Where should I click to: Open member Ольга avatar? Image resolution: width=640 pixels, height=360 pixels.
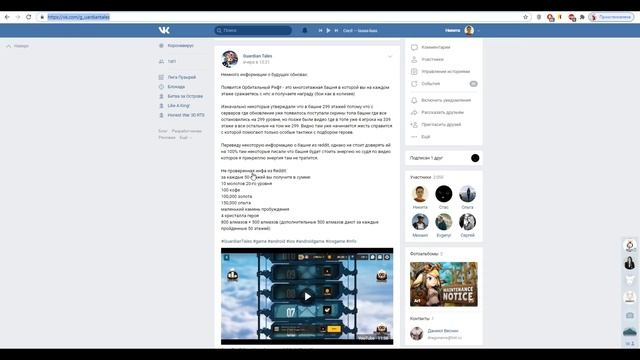tap(467, 194)
